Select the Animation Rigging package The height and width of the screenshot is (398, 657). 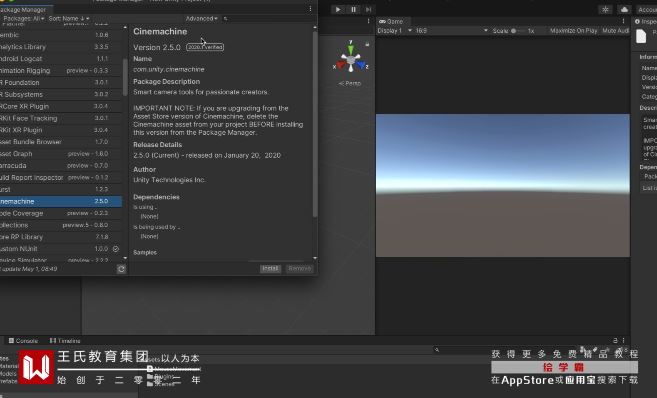tap(61, 70)
